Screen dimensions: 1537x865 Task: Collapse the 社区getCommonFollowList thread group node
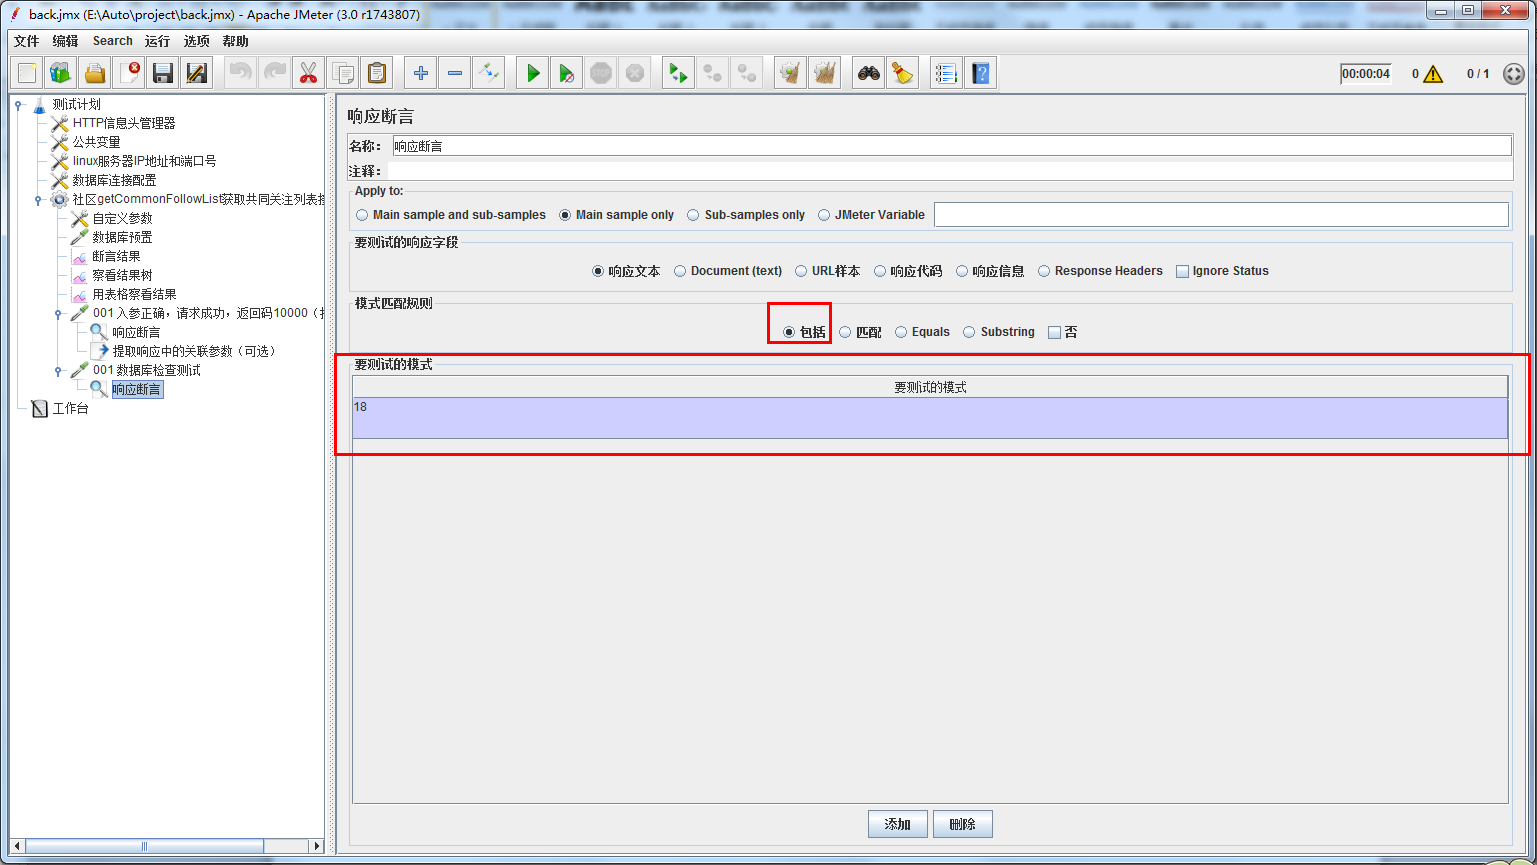pyautogui.click(x=38, y=199)
